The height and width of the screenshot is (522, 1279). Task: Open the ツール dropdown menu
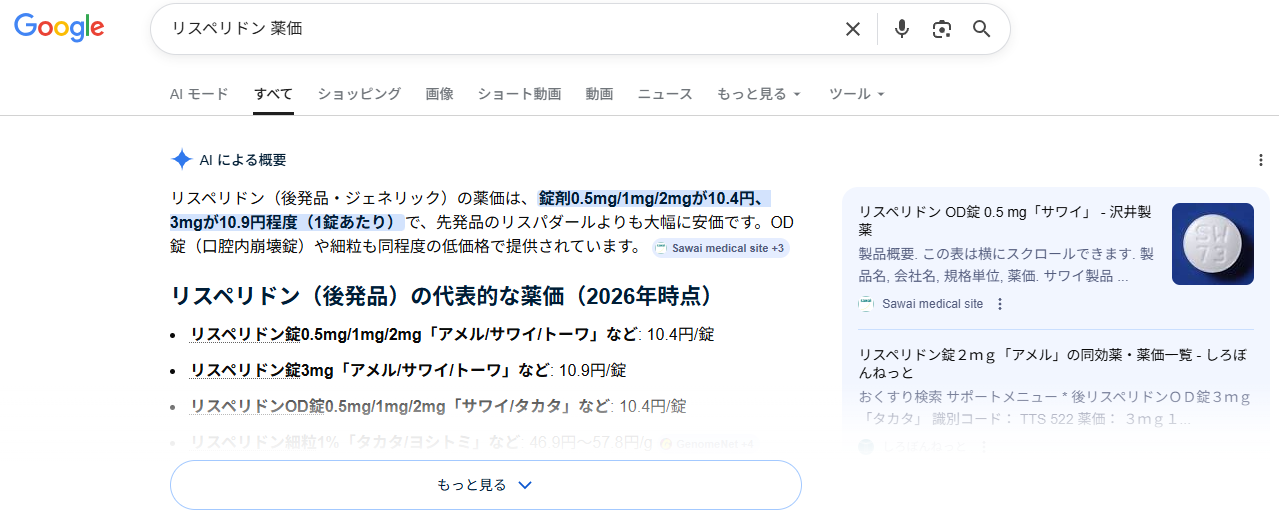coord(856,94)
